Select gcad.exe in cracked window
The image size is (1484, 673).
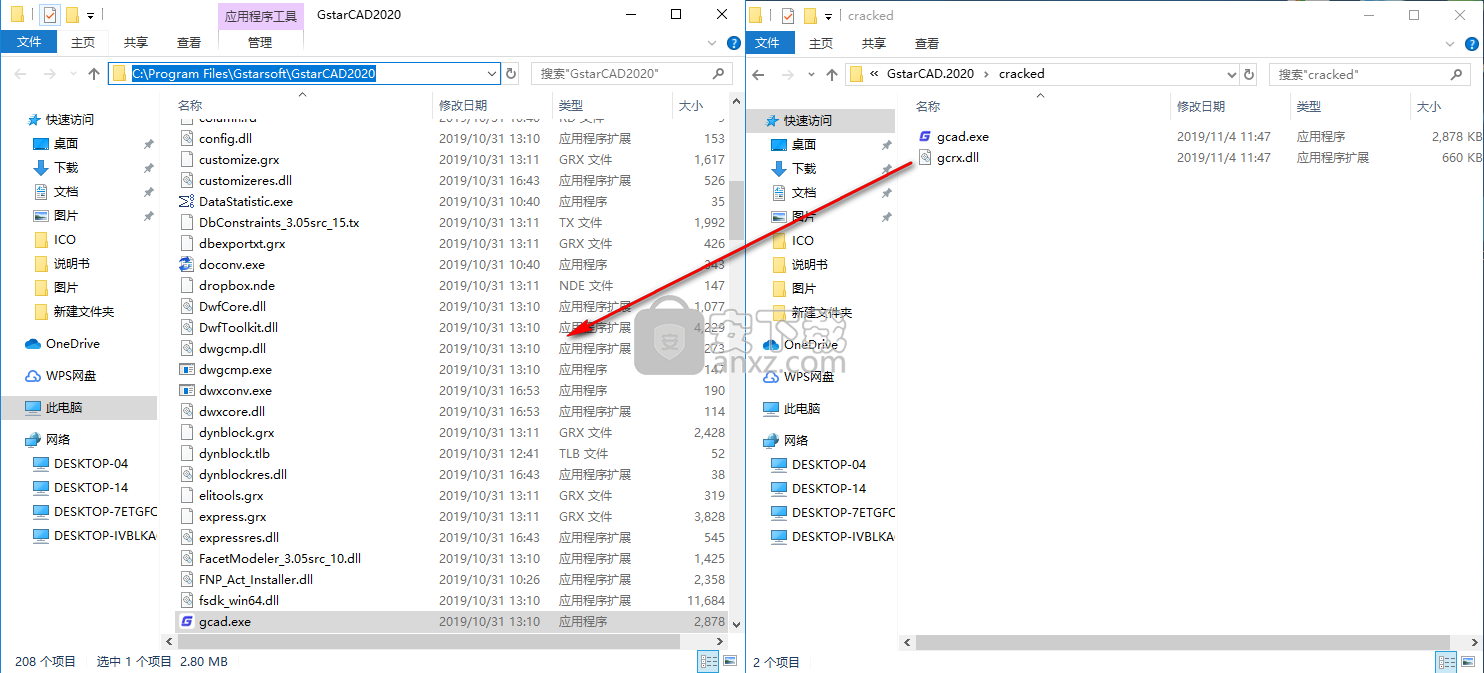click(x=963, y=137)
